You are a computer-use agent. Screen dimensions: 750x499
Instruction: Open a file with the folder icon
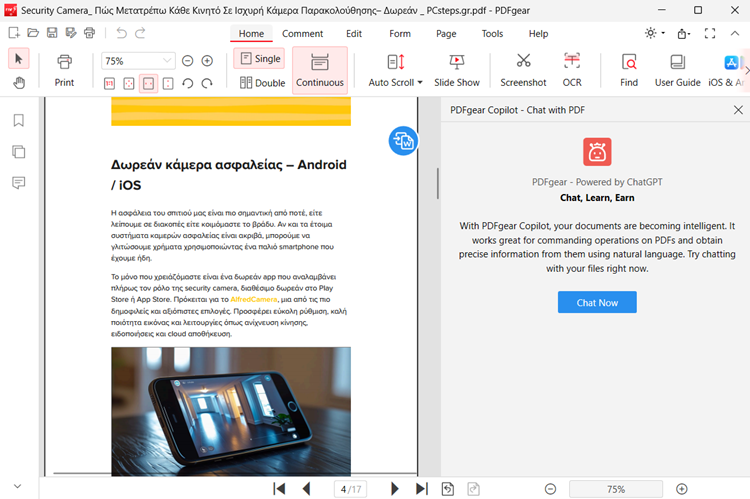point(33,33)
